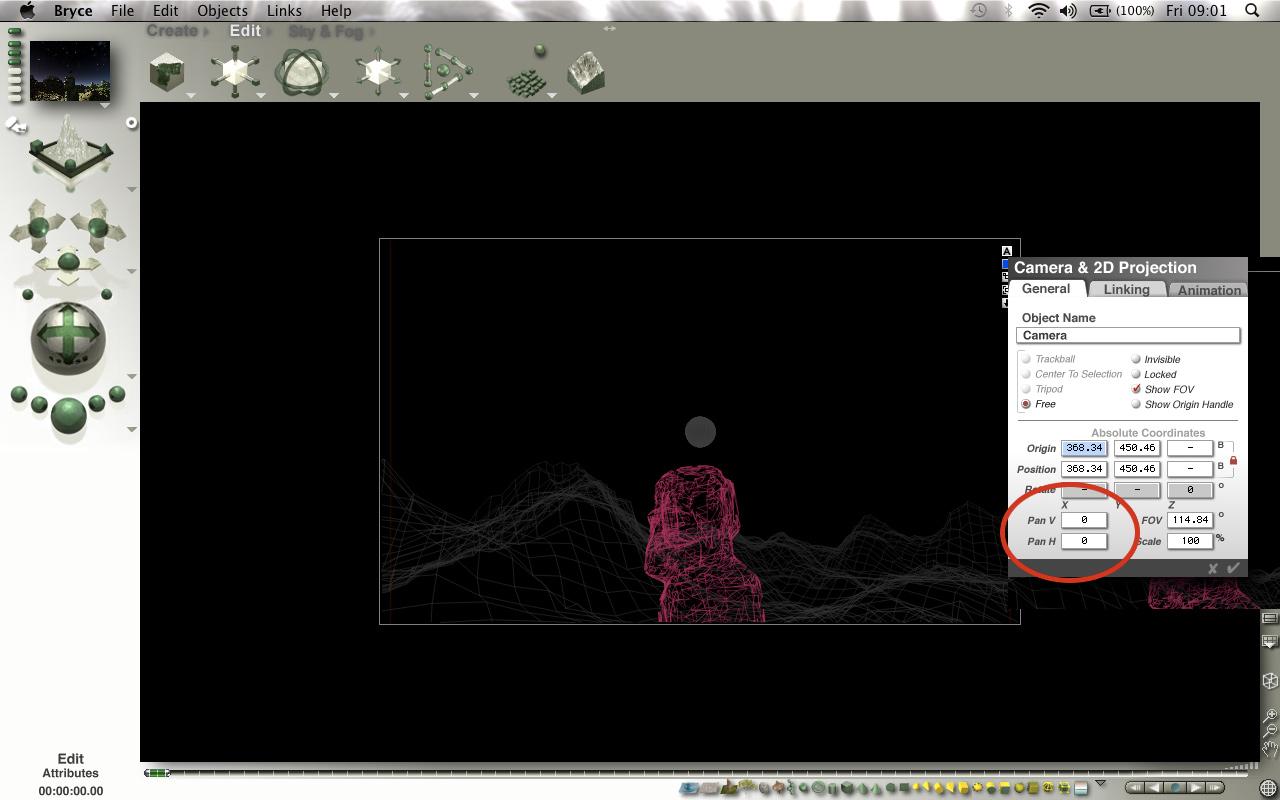
Task: Click the play animation button
Action: (x=1196, y=788)
